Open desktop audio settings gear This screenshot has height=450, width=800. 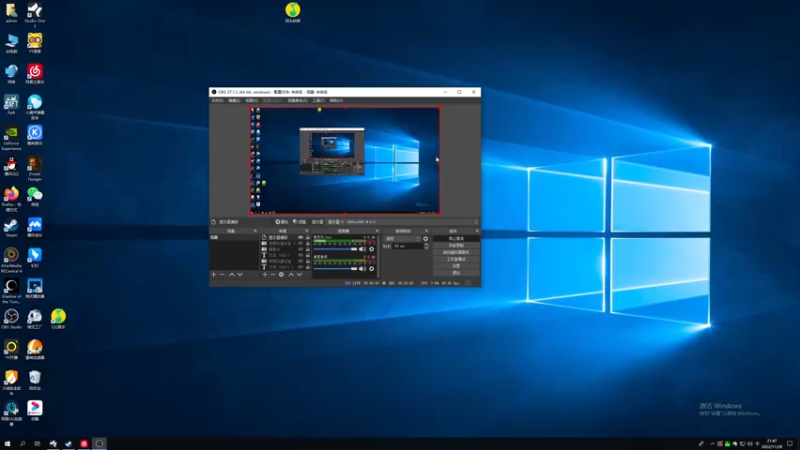click(371, 268)
